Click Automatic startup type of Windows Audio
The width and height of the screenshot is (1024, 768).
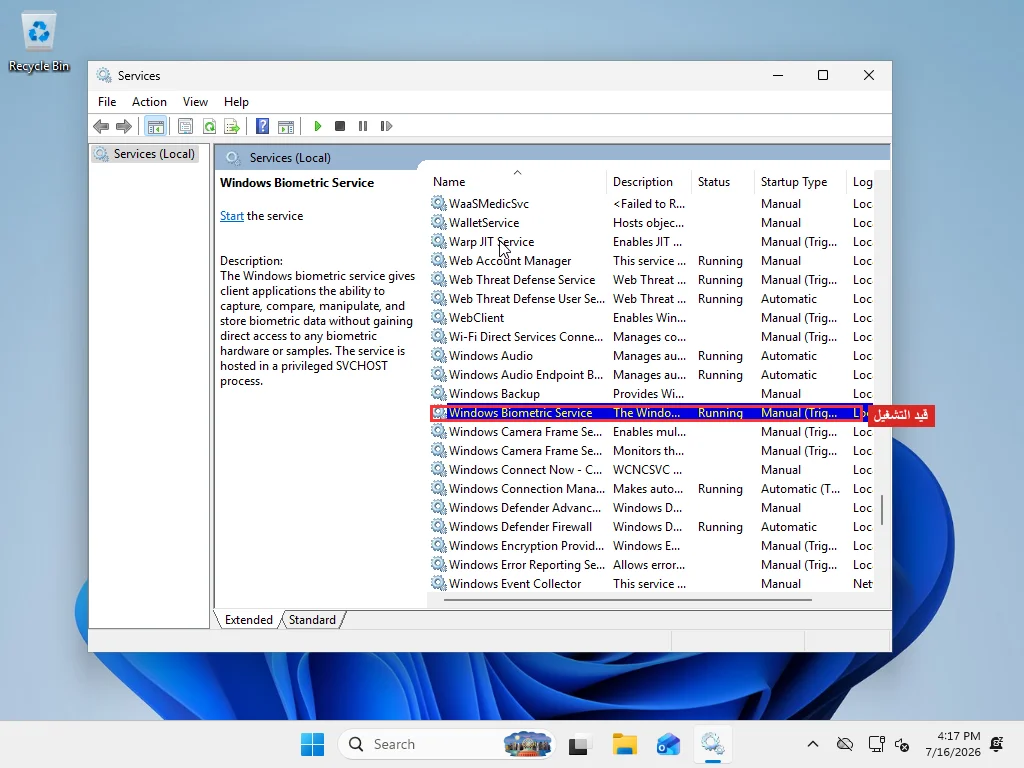click(788, 356)
